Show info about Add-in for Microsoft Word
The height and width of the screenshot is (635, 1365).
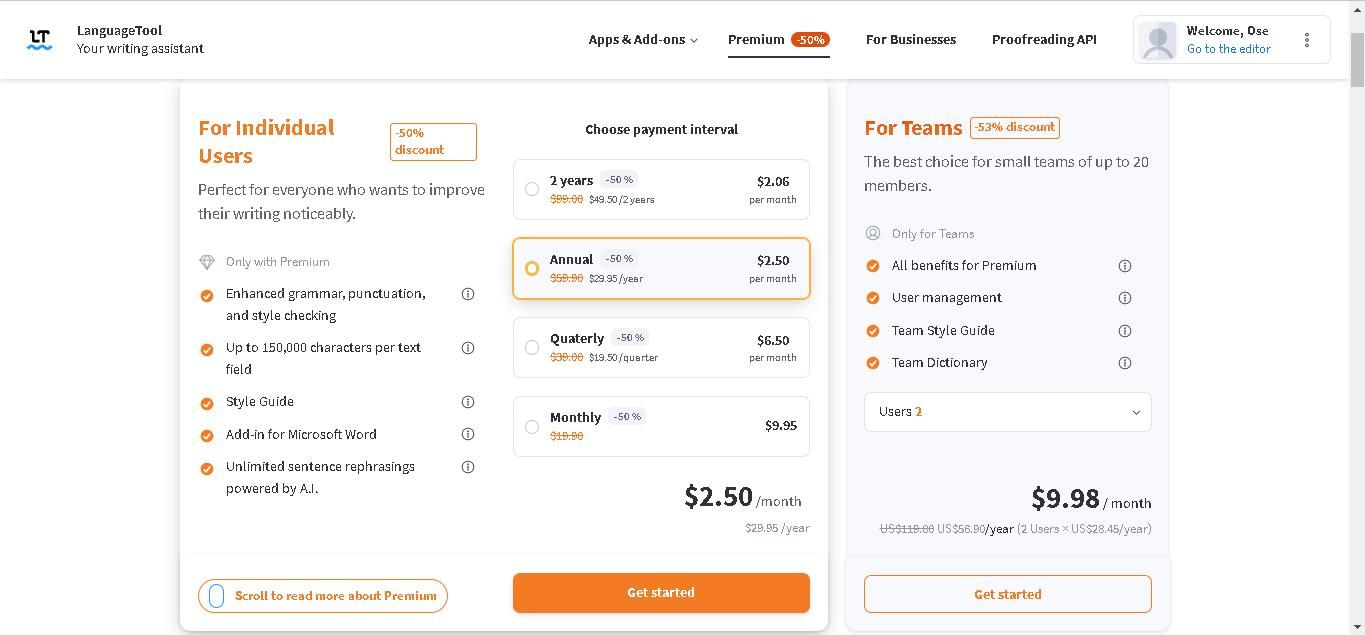click(467, 434)
